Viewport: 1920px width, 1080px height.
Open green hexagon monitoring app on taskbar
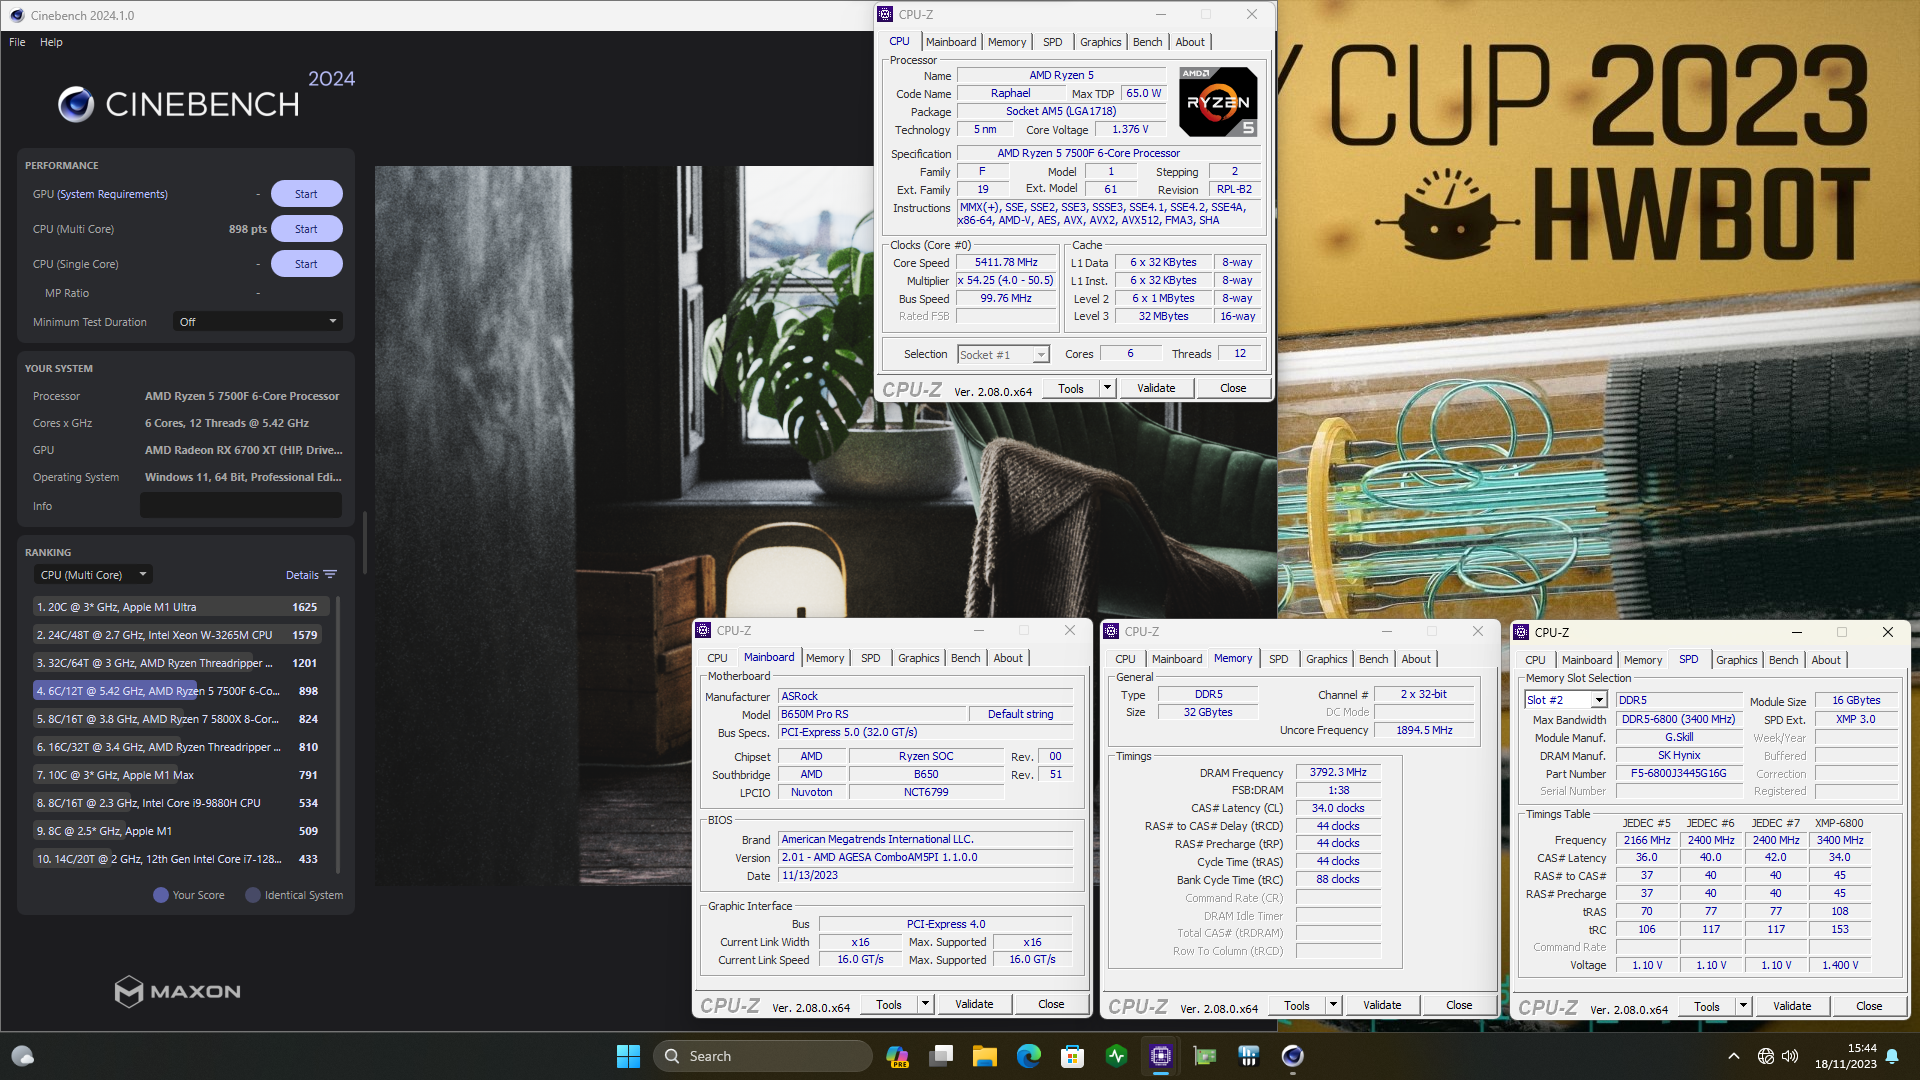tap(1116, 1056)
